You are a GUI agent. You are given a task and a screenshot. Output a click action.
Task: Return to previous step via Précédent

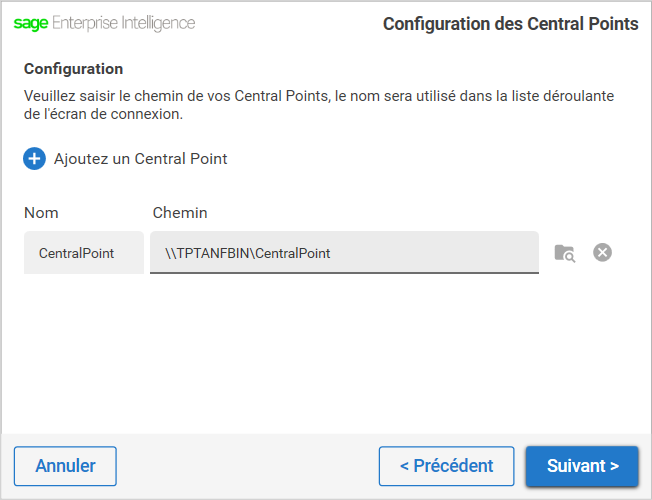pos(447,466)
